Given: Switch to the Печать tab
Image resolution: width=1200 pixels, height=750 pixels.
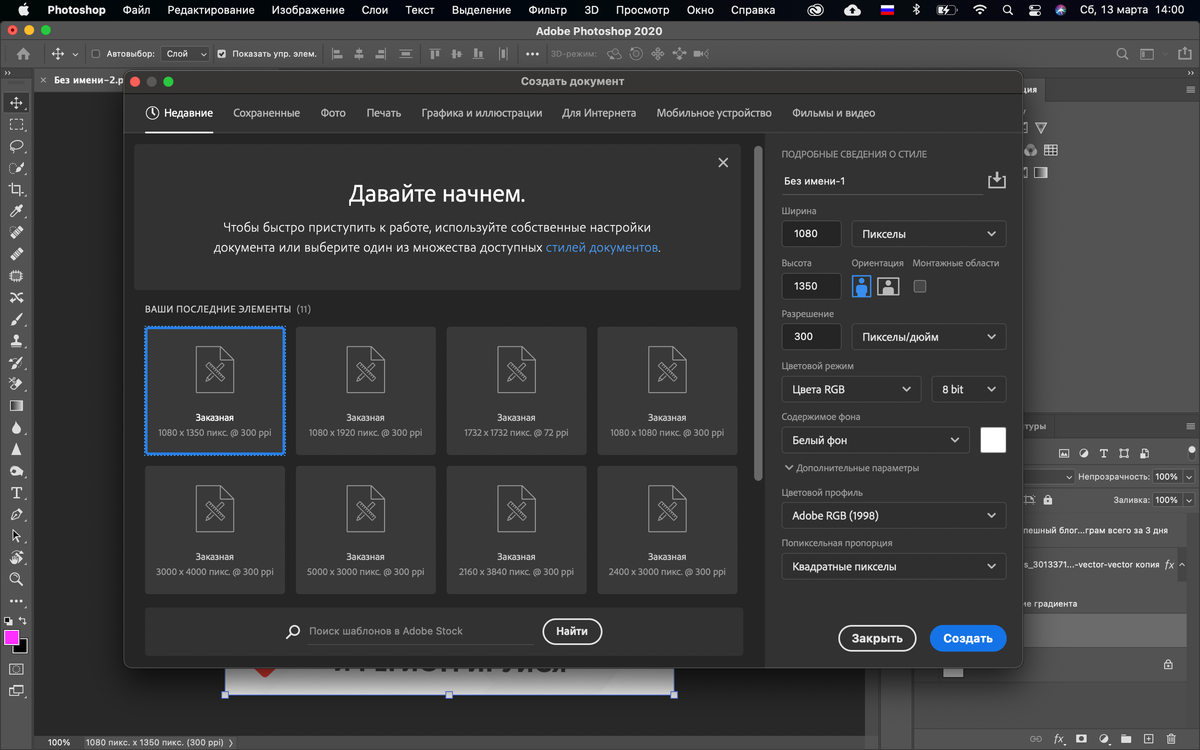Looking at the screenshot, I should 384,113.
